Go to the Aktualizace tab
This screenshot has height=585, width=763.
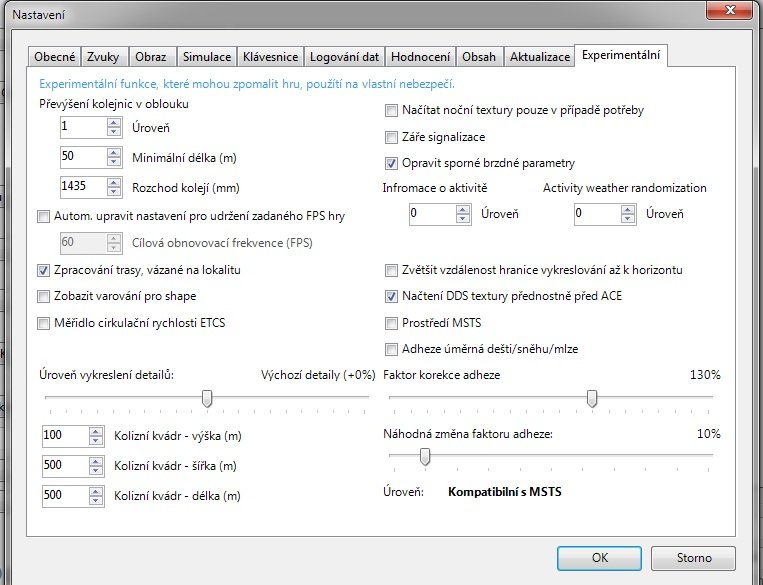(540, 57)
